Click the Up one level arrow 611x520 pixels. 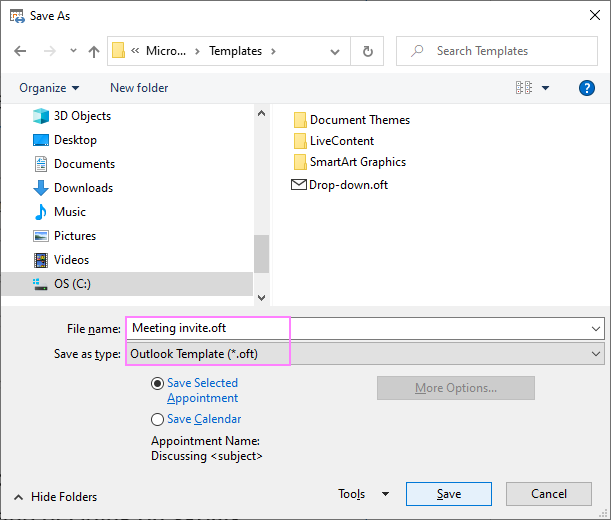(94, 51)
